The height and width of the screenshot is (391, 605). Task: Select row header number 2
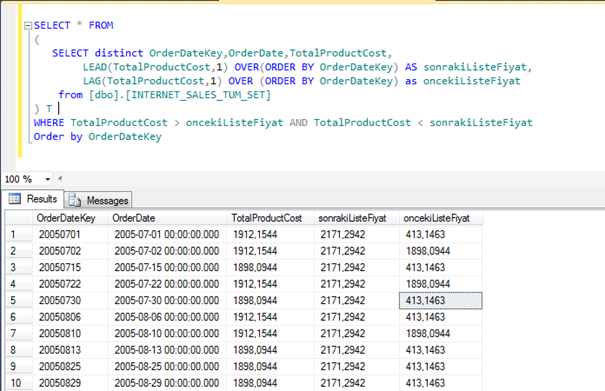pos(19,251)
